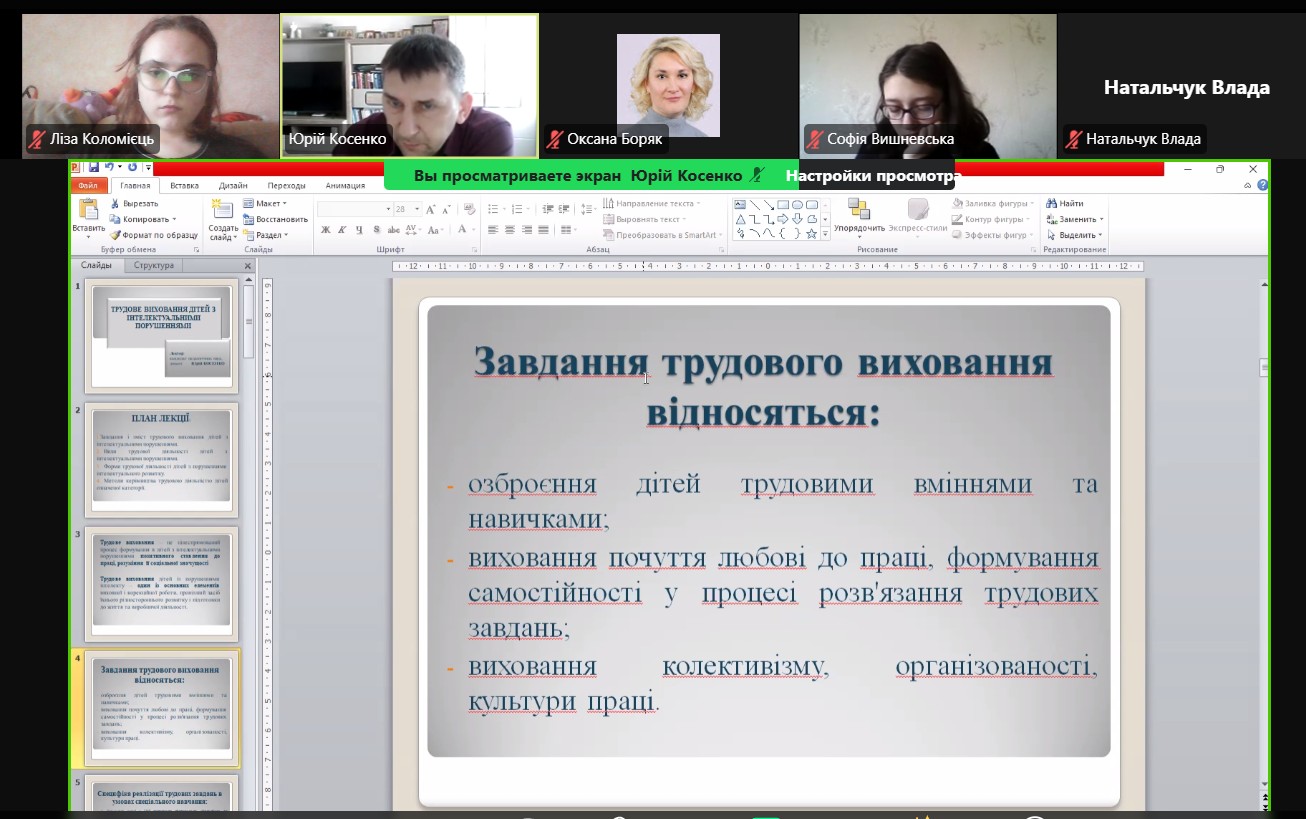Switch to the Вставка ribbon tab
Image resolution: width=1306 pixels, height=819 pixels.
pyautogui.click(x=184, y=185)
